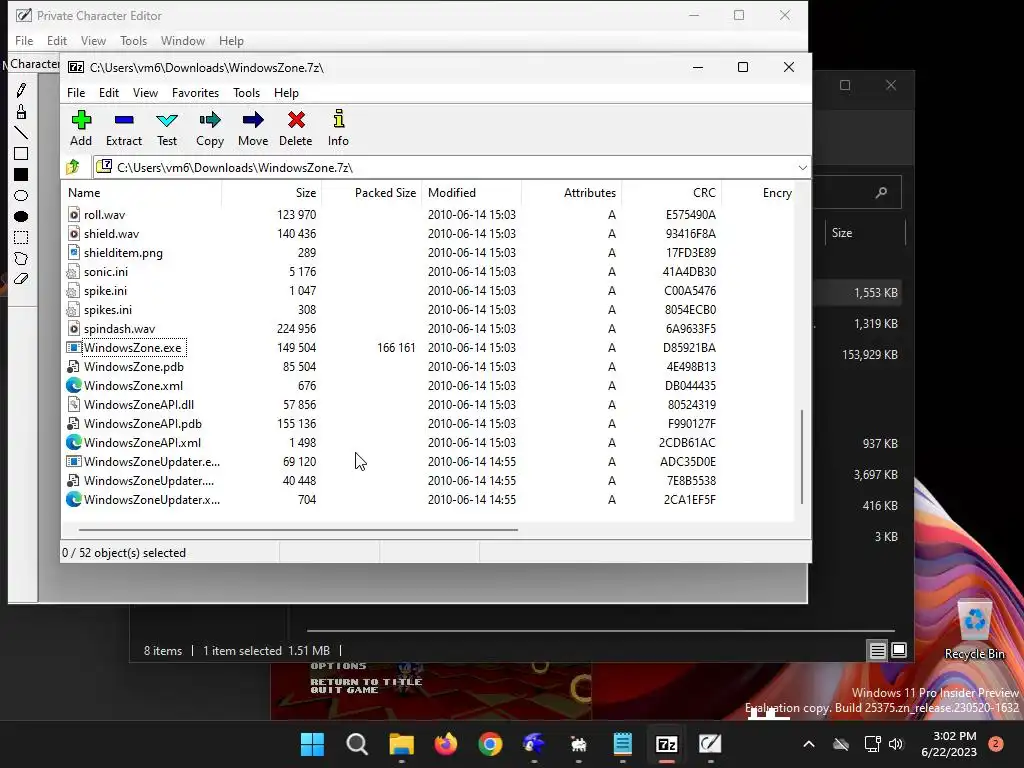Sort by Attributes column header
Image resolution: width=1024 pixels, height=768 pixels.
pos(571,193)
